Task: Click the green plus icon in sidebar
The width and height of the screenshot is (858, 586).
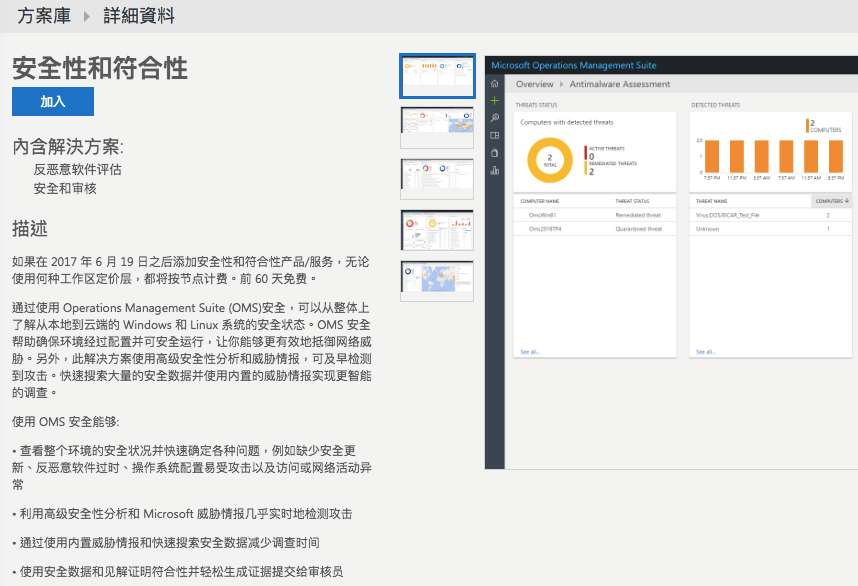Action: pyautogui.click(x=495, y=101)
